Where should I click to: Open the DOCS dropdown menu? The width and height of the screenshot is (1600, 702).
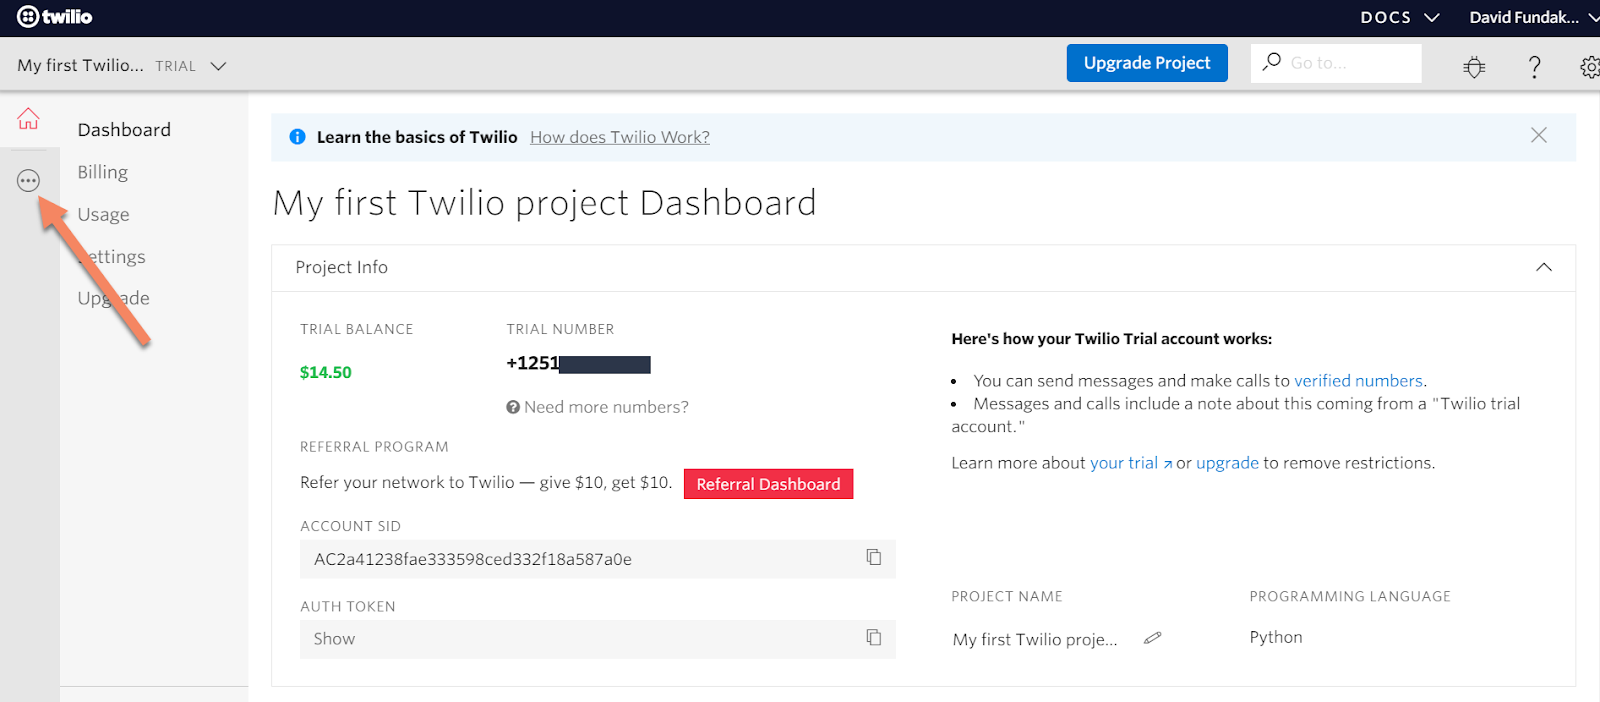pos(1399,17)
